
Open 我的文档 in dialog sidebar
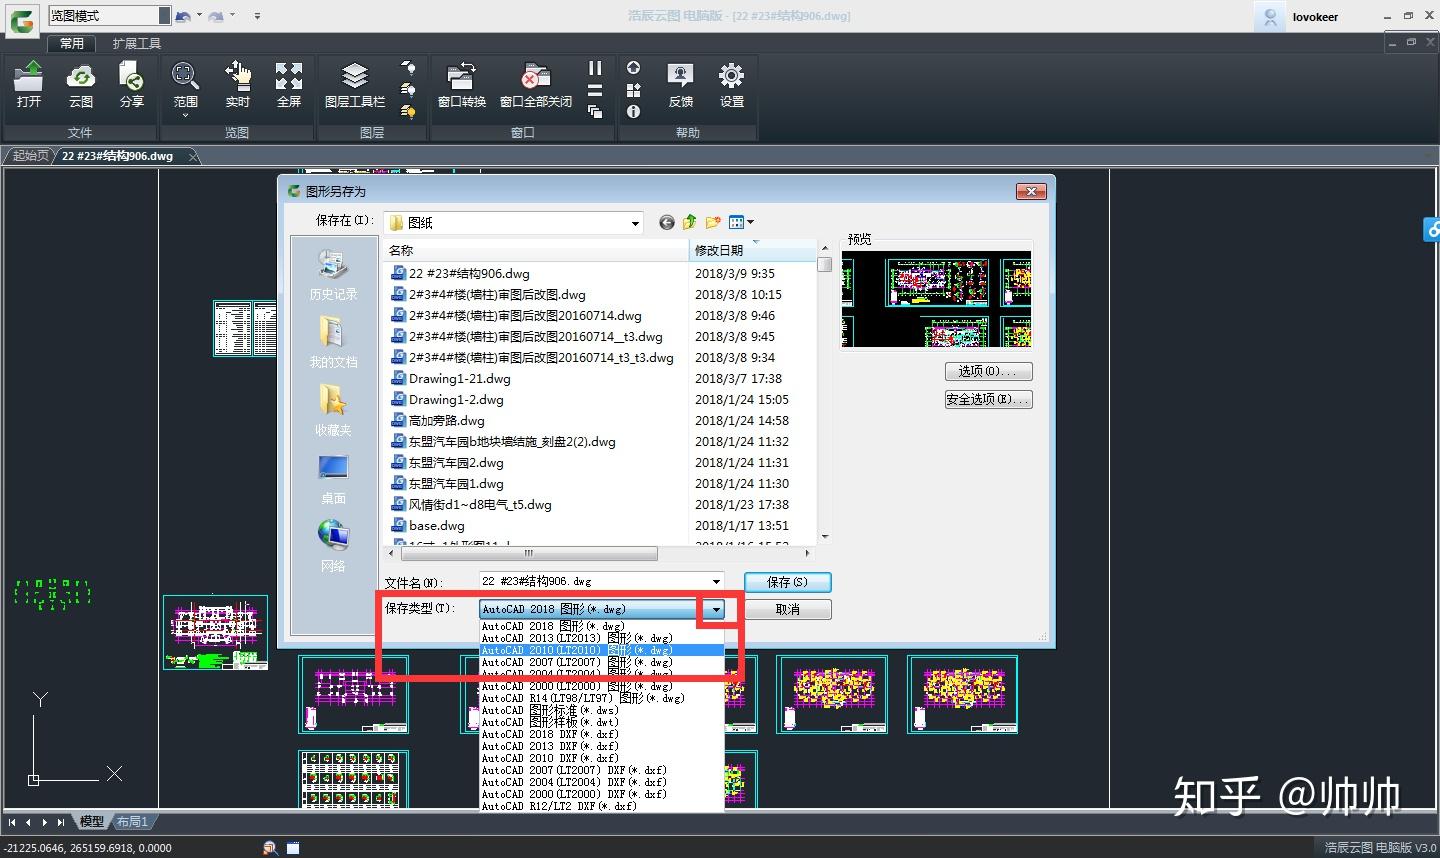coord(333,343)
